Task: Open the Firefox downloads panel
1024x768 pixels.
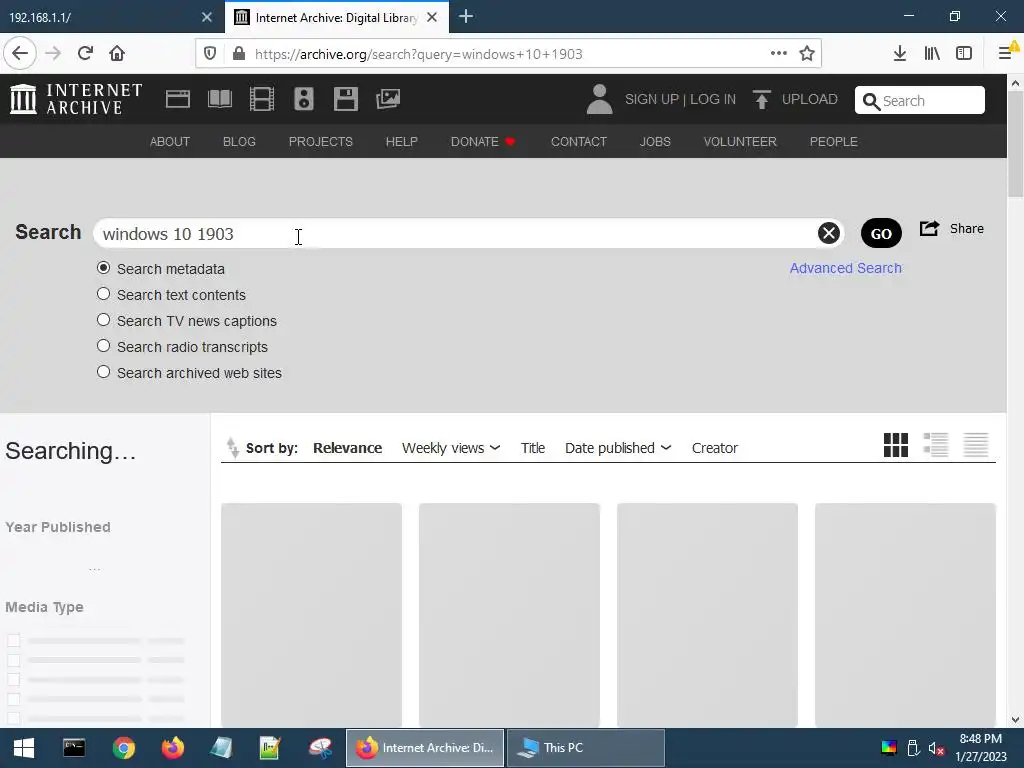Action: [x=900, y=54]
